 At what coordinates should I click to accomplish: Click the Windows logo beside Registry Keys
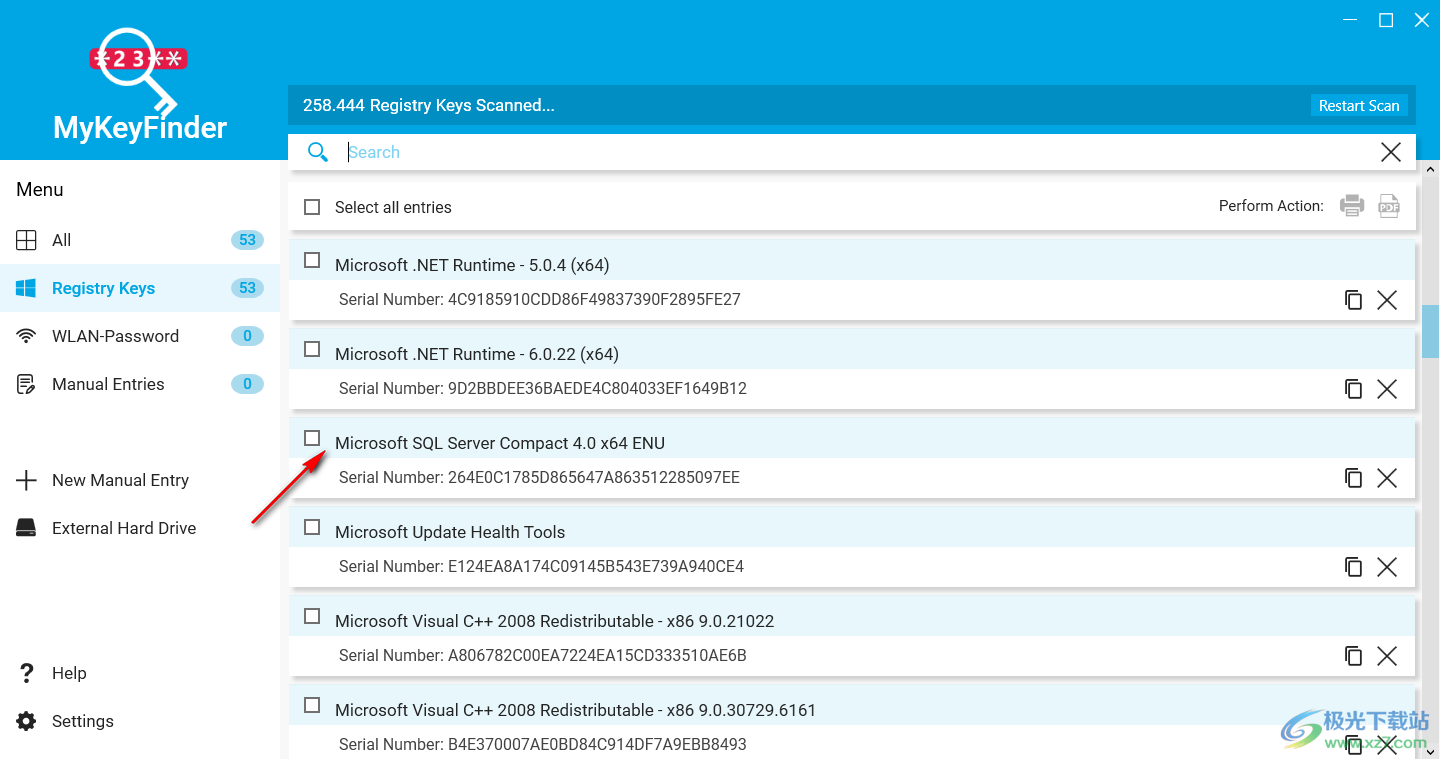click(26, 288)
